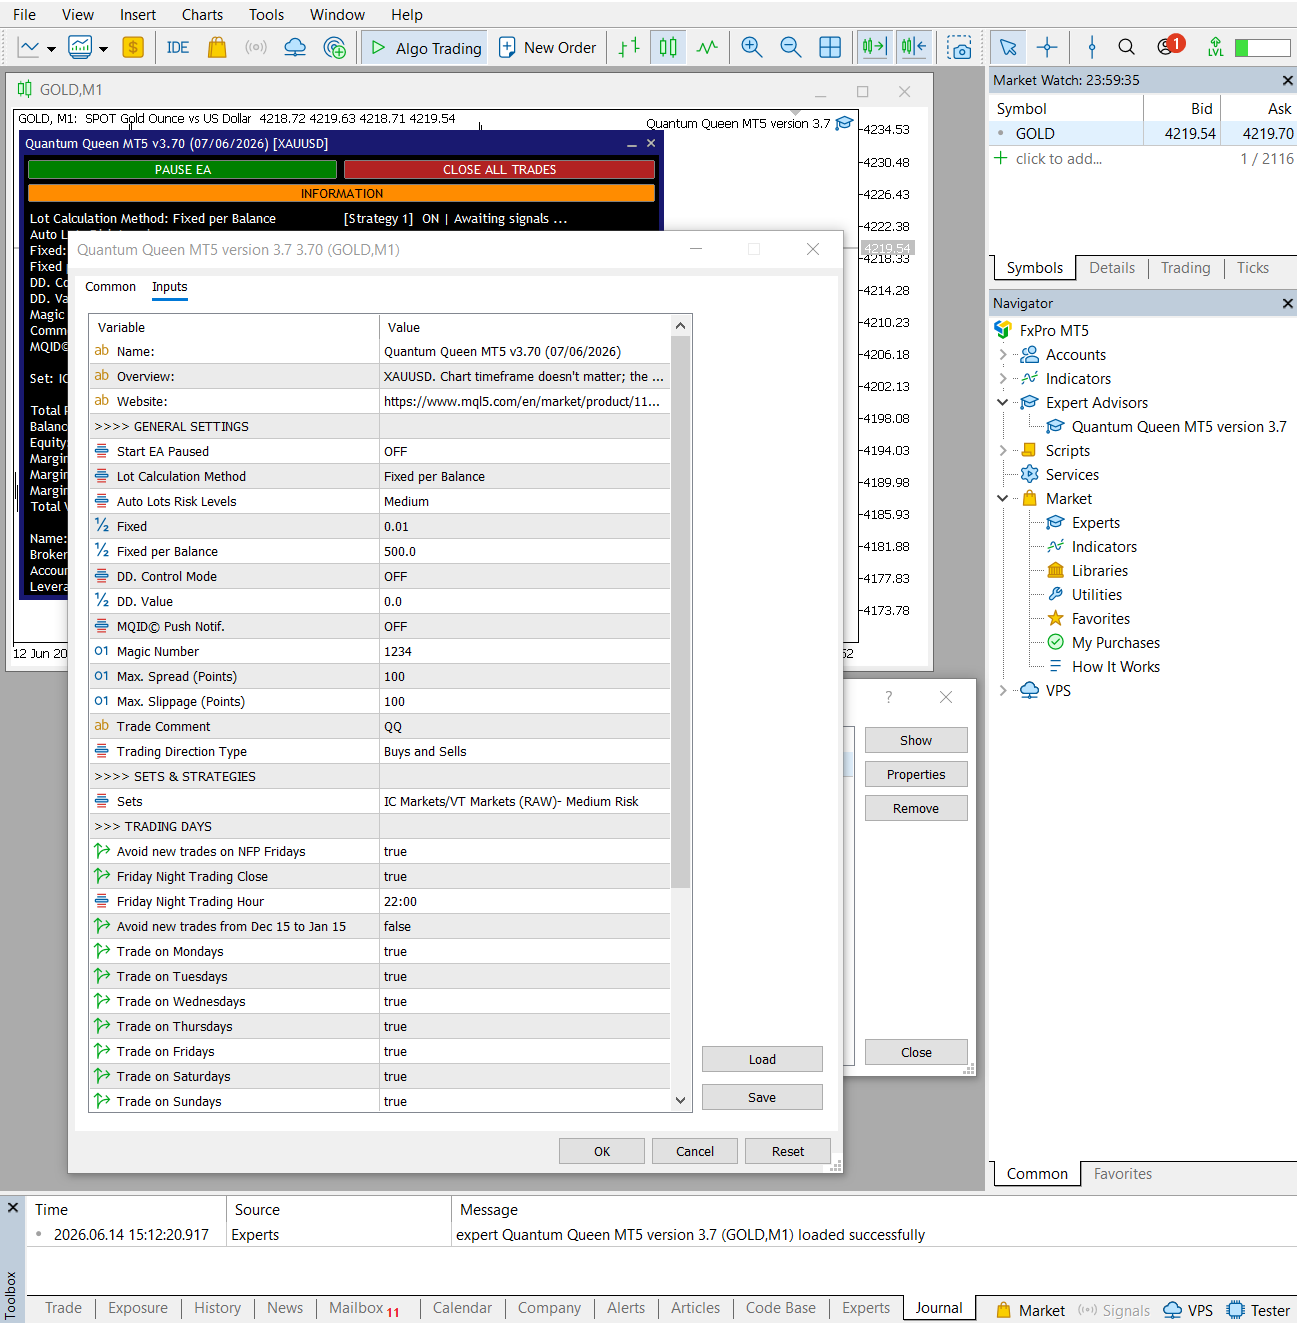The height and width of the screenshot is (1323, 1297).
Task: Open the Experts tab in Toolbox
Action: coord(865,1308)
